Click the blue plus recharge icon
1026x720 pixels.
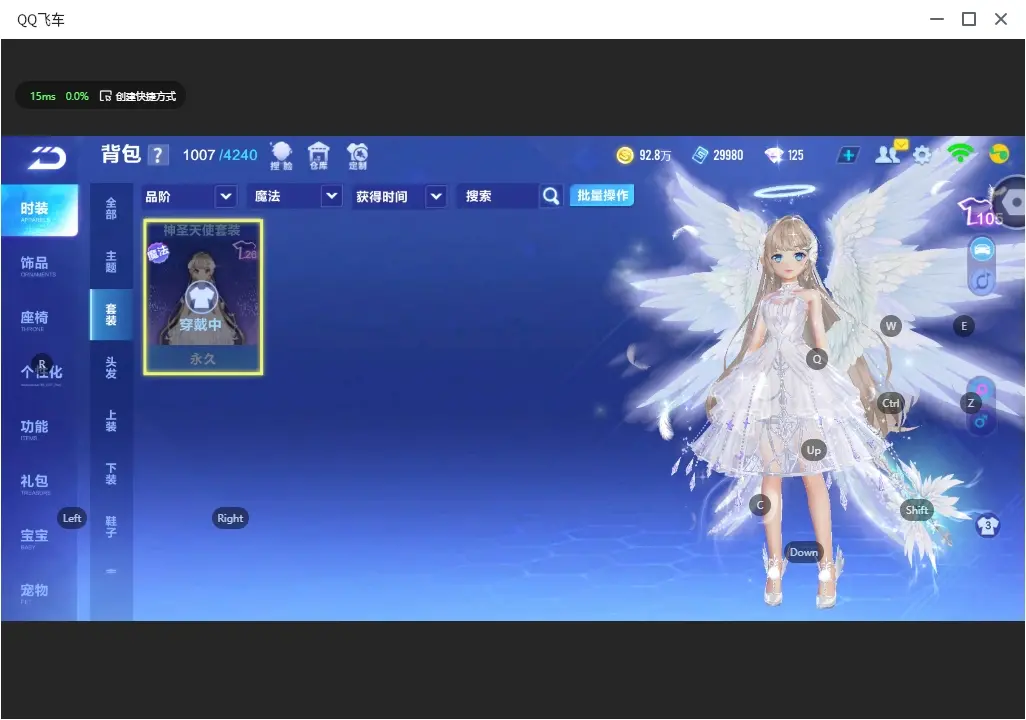point(847,155)
